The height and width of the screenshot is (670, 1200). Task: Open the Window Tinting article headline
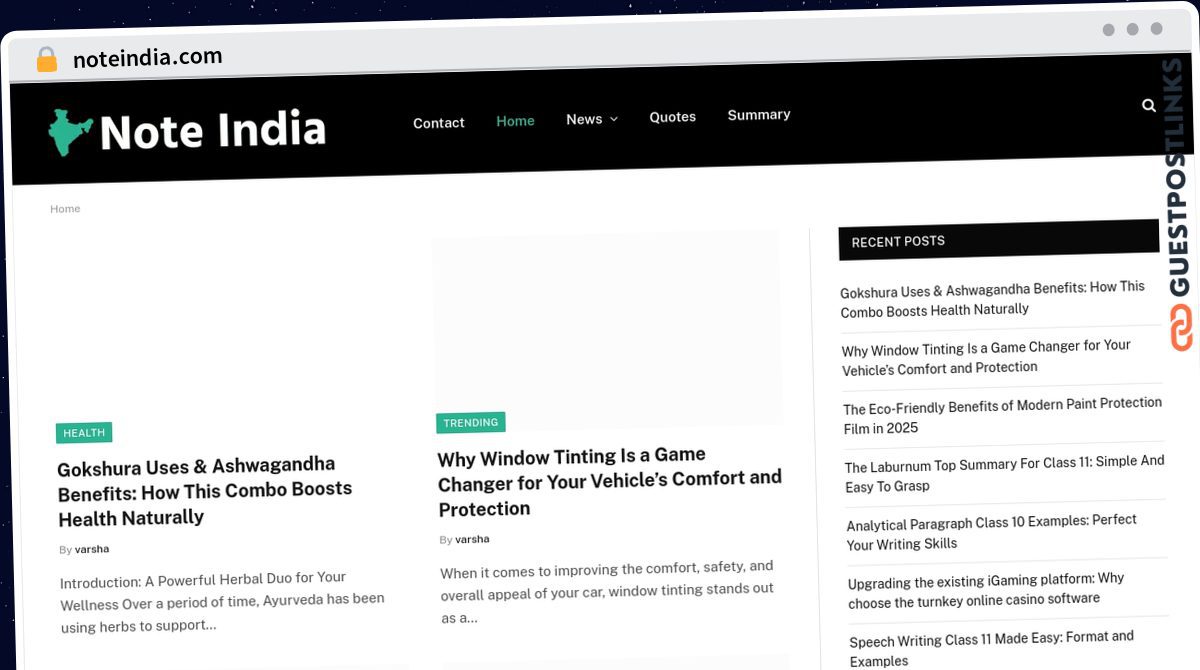[608, 481]
